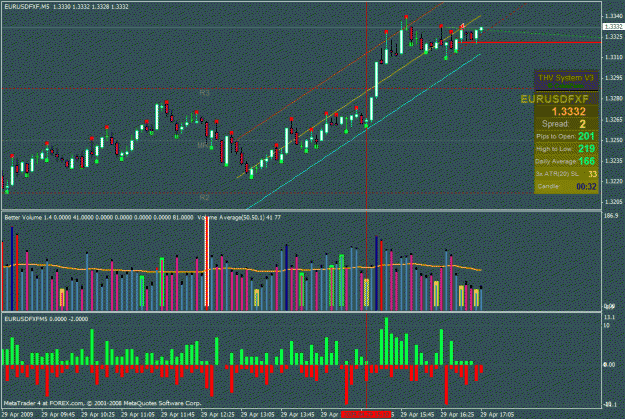This screenshot has height=419, width=625.
Task: Click the R2 pivot level label
Action: (204, 197)
